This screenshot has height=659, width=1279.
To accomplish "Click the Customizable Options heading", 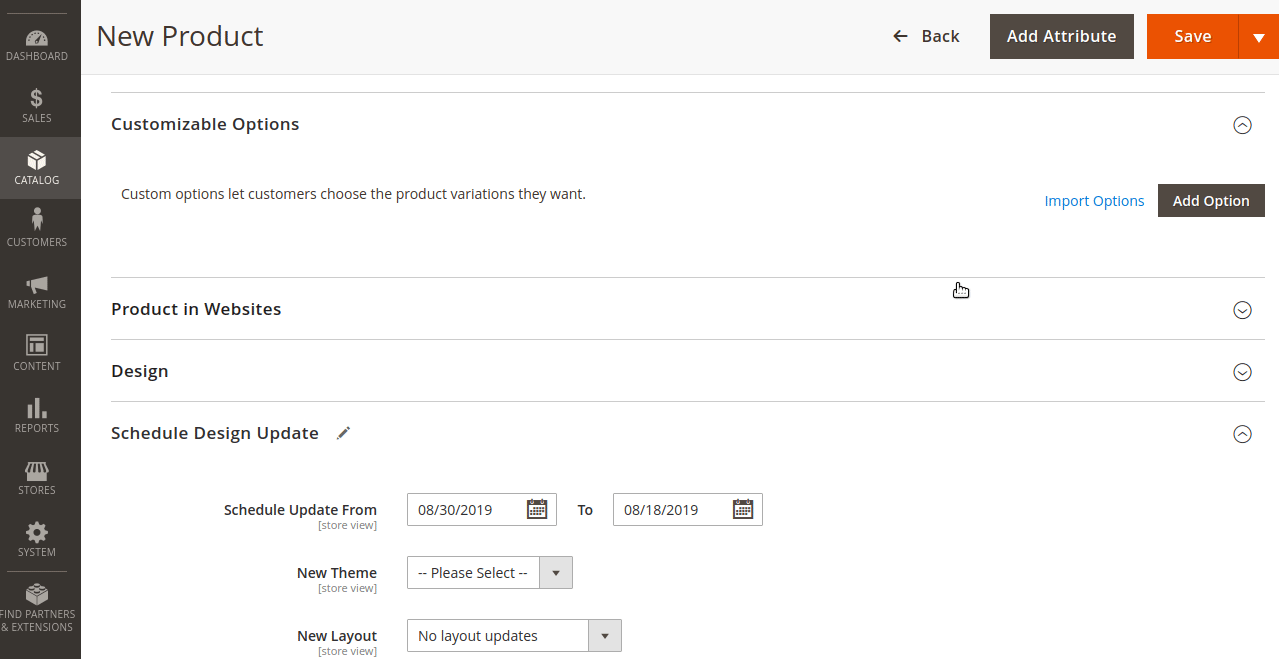I will tap(205, 124).
